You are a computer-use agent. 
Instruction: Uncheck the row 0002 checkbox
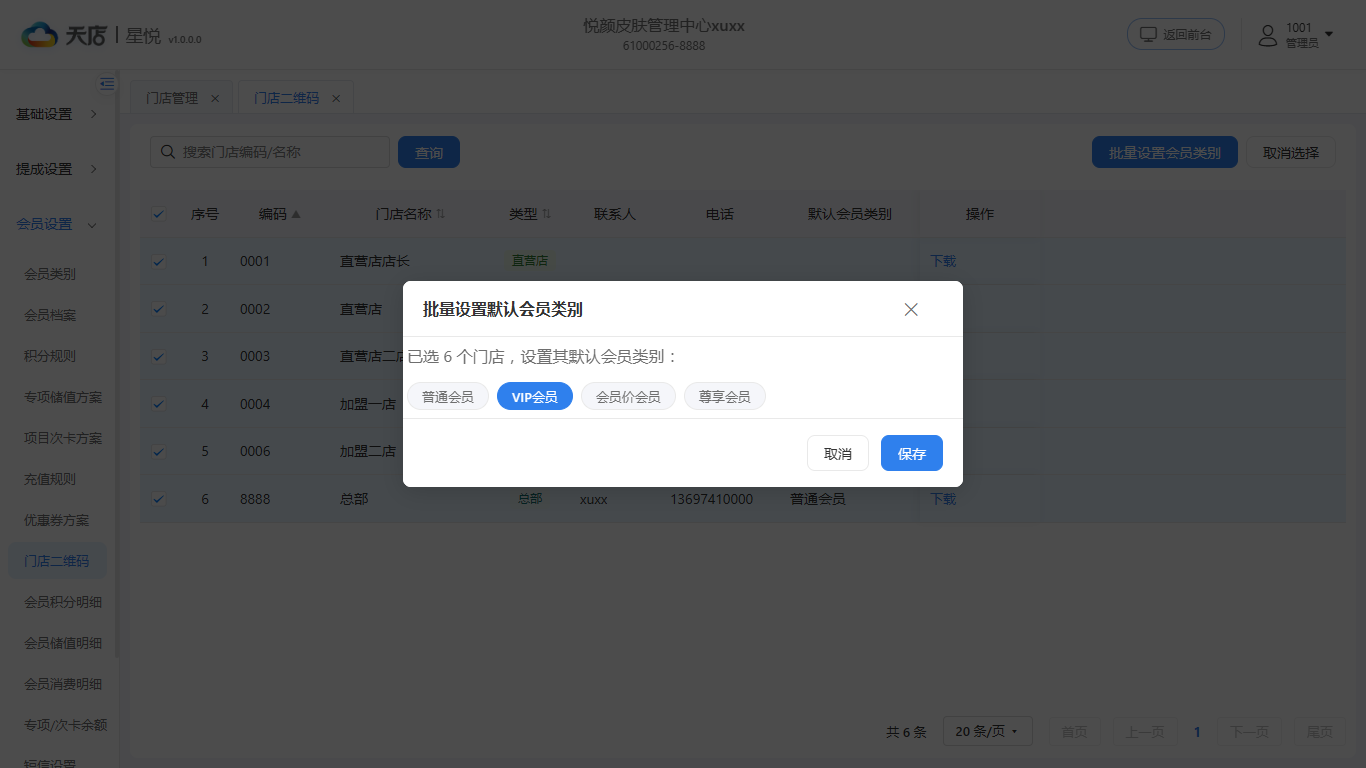coord(158,309)
